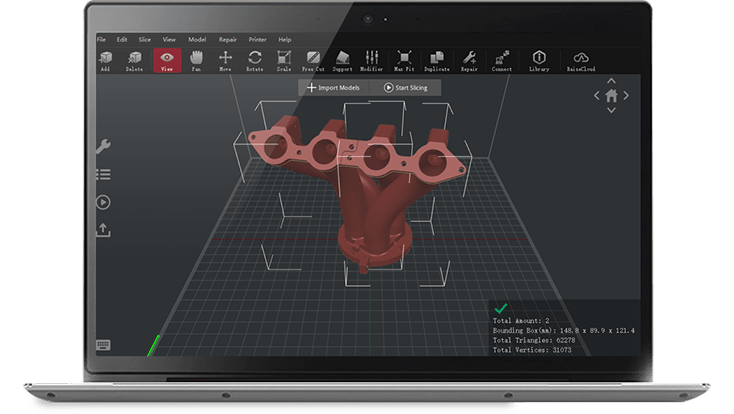Screen dimensions: 734x414
Task: Click the Start Slicing button
Action: coord(406,88)
